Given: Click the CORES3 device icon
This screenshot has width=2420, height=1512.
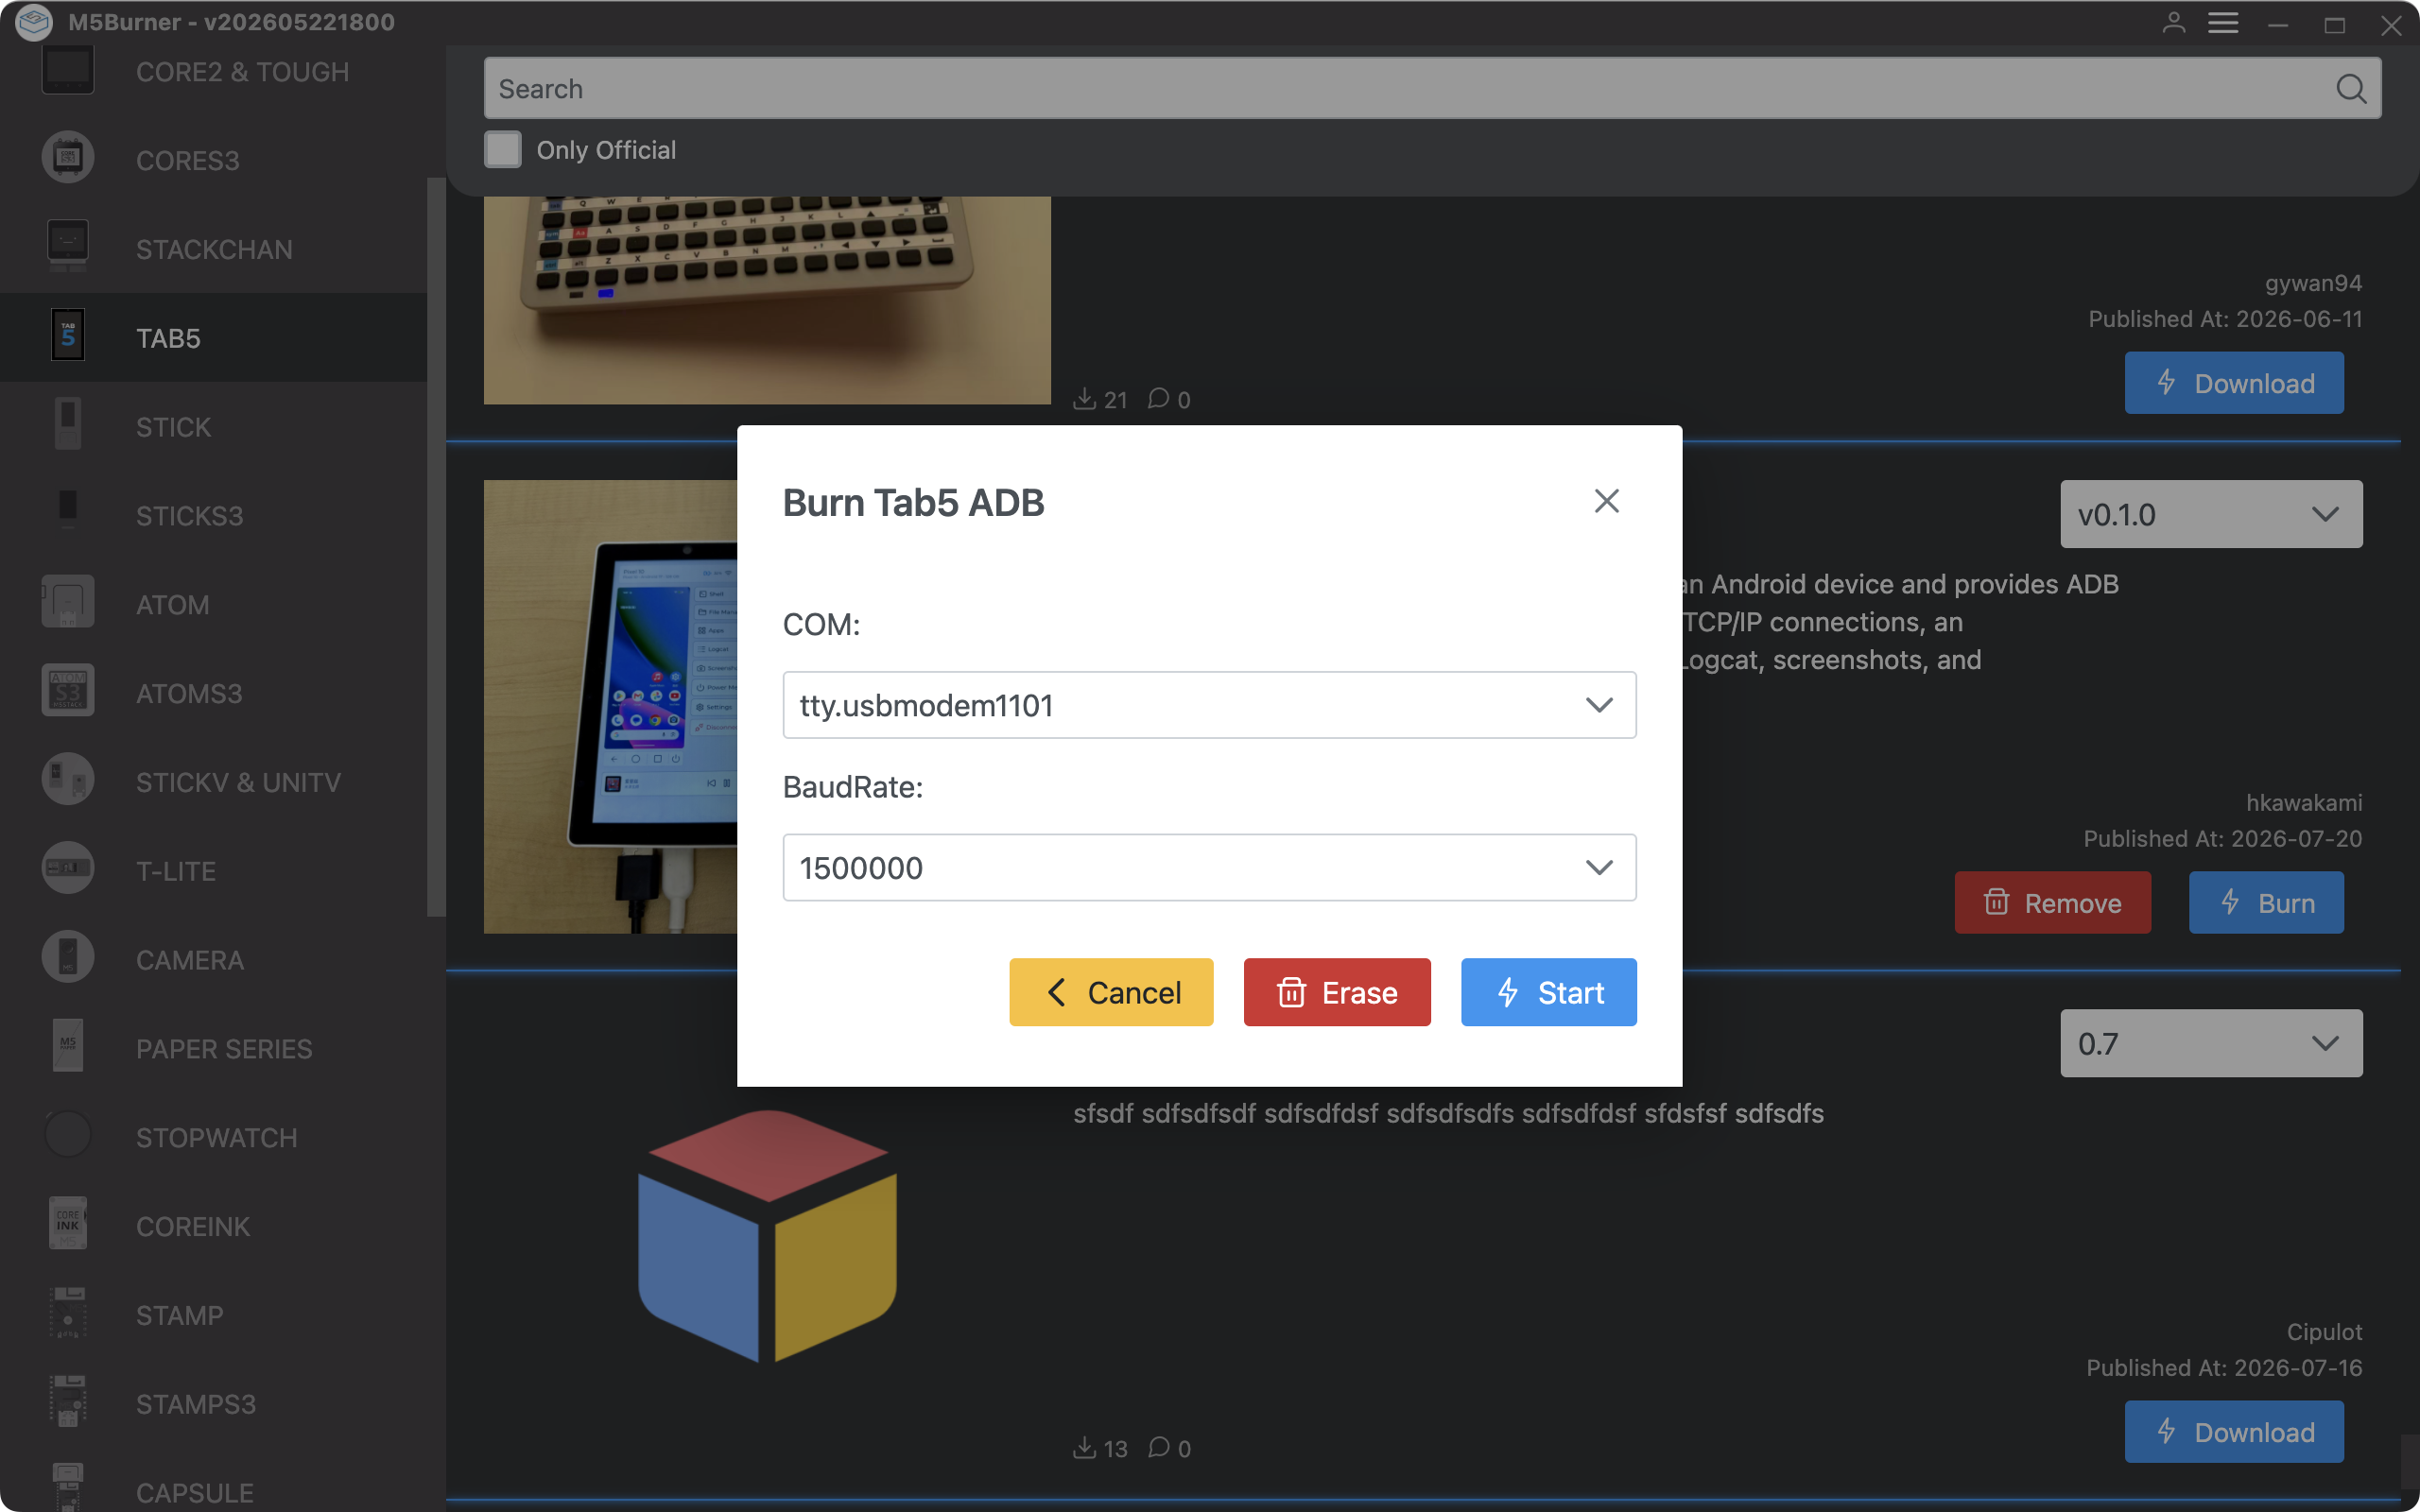Looking at the screenshot, I should (x=68, y=159).
